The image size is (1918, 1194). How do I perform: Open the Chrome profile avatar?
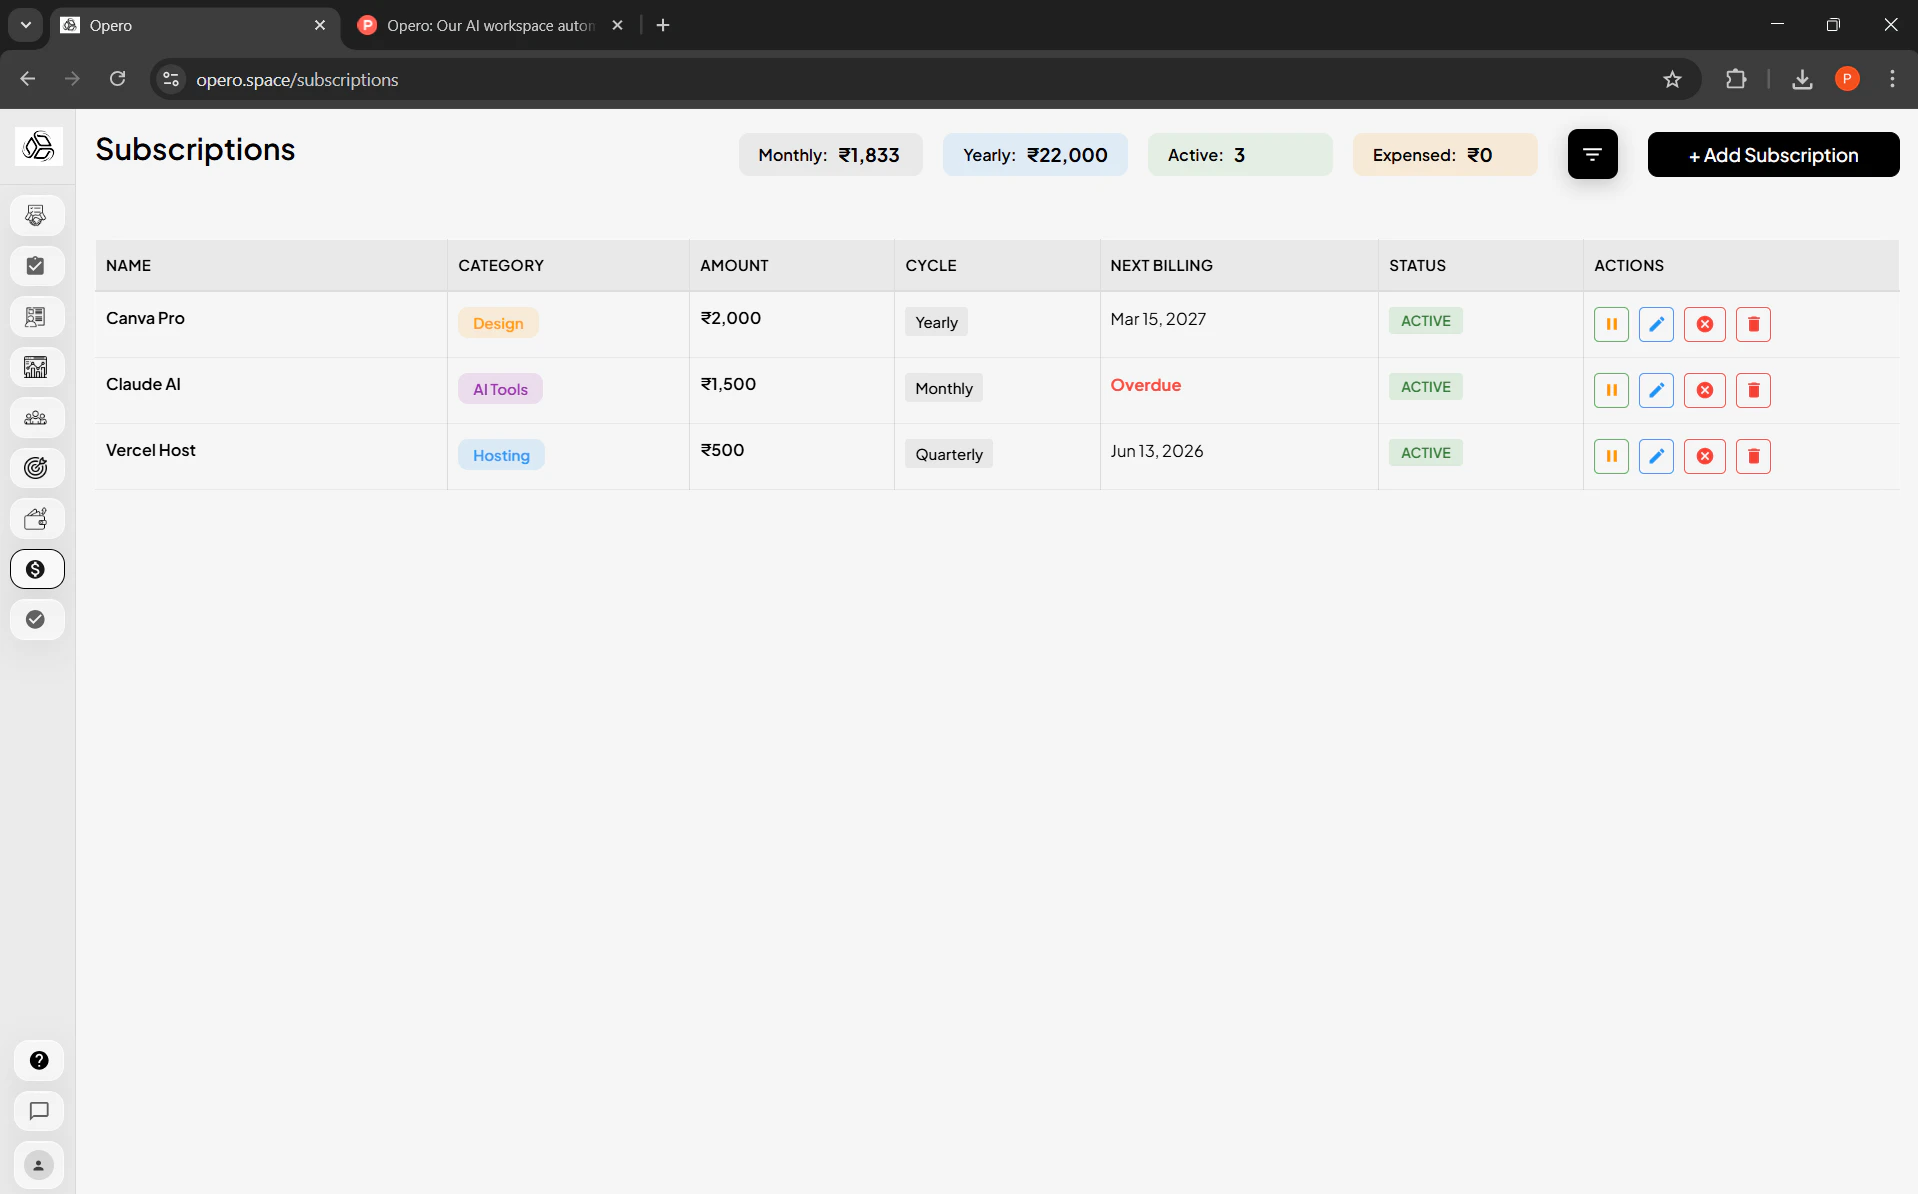[x=1847, y=79]
